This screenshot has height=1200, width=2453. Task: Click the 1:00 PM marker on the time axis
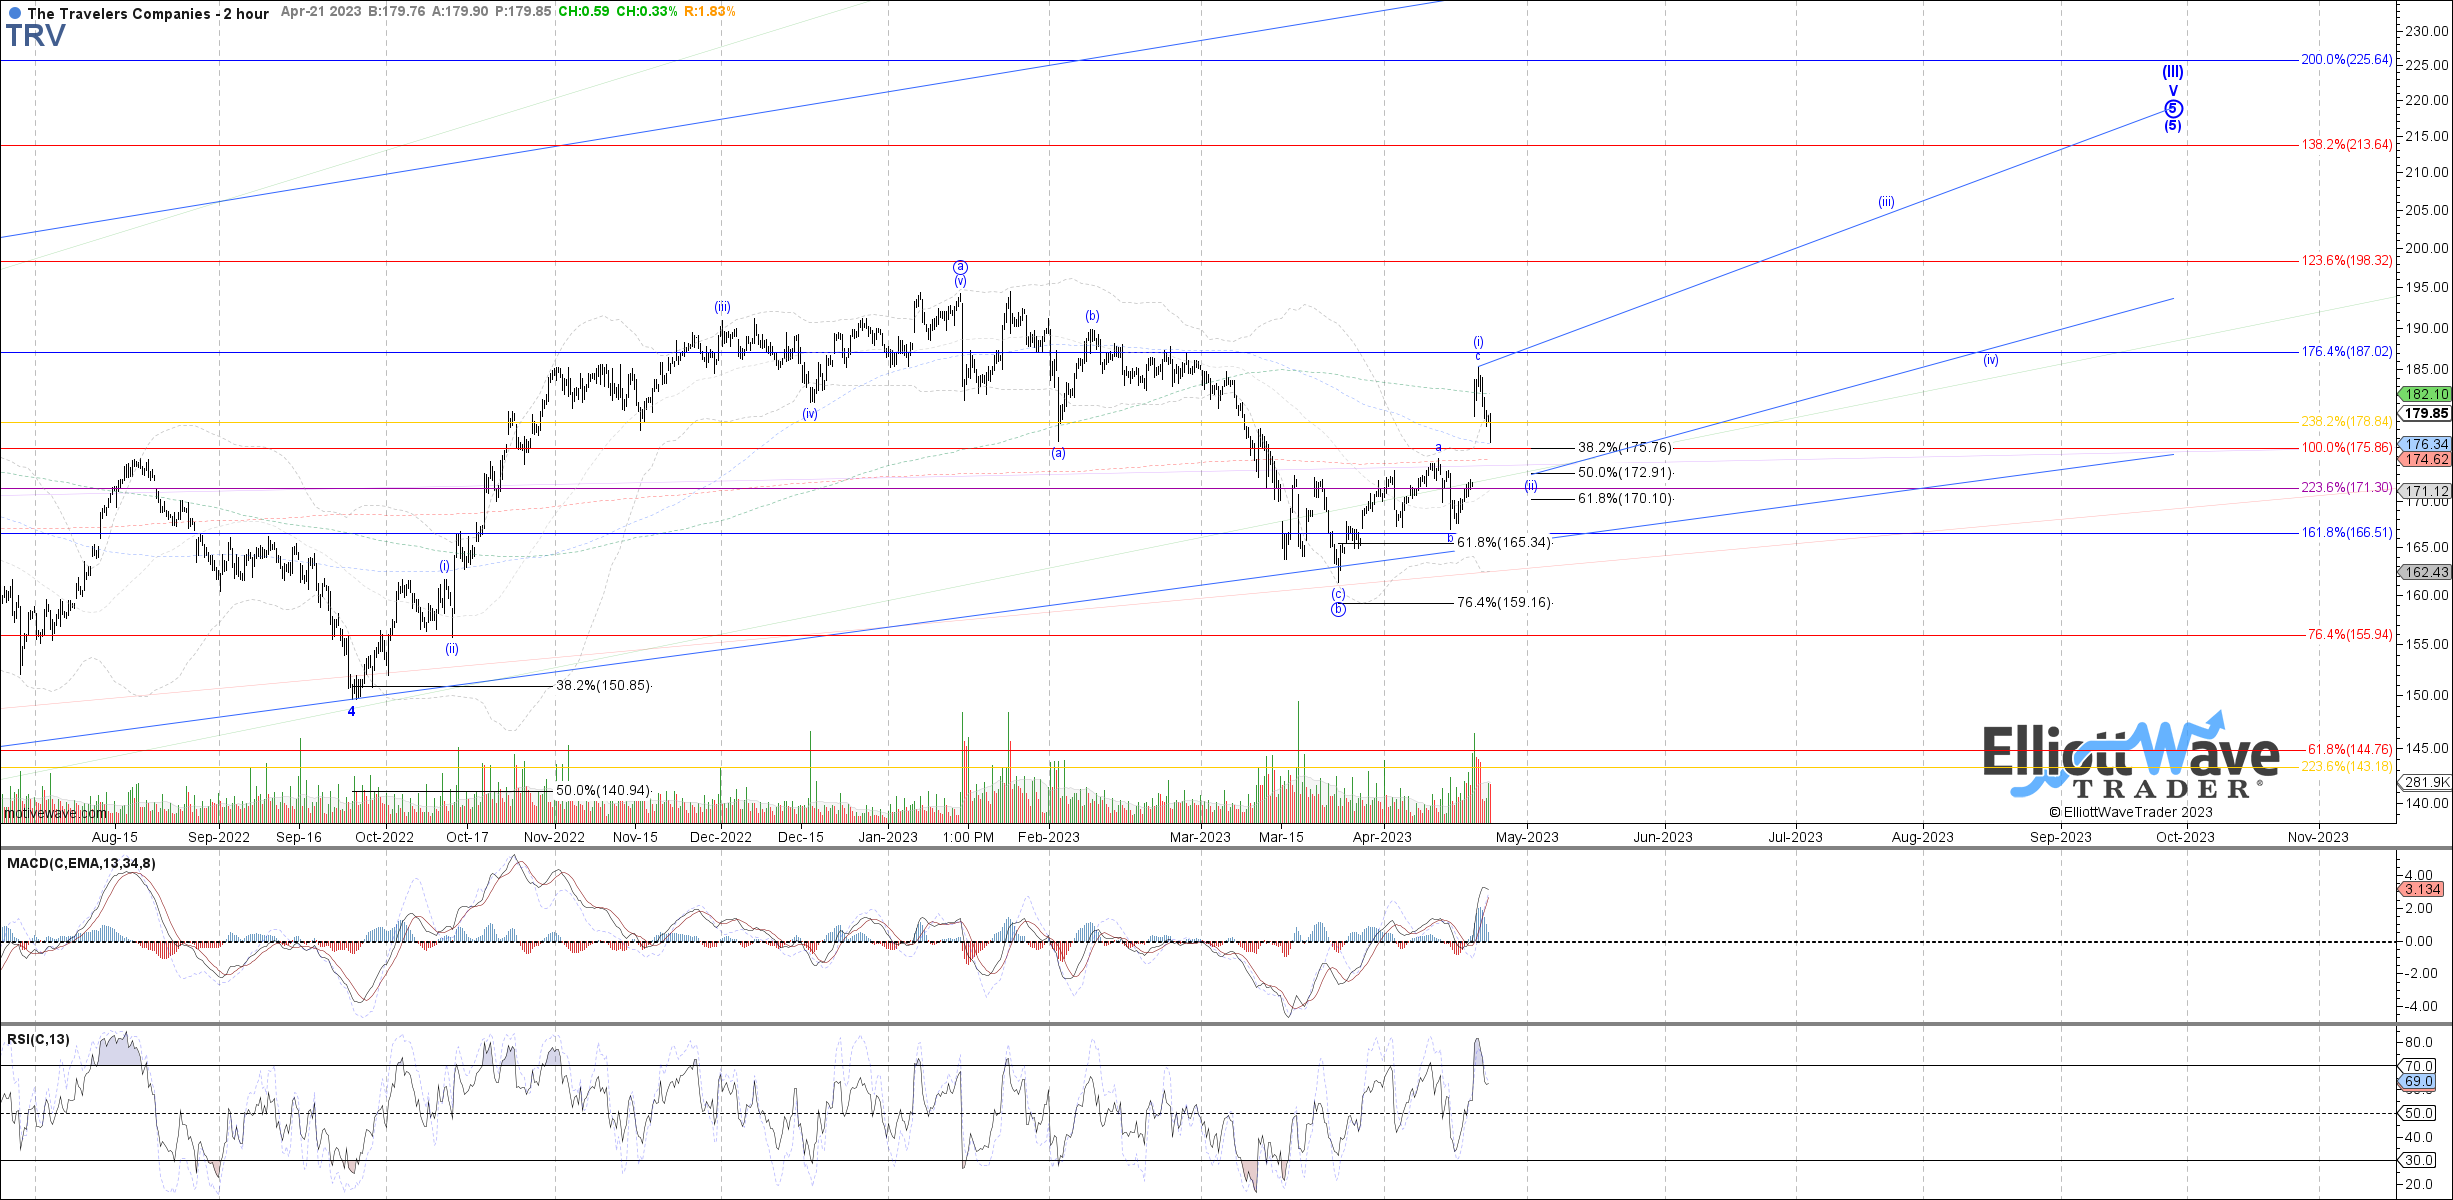tap(968, 837)
